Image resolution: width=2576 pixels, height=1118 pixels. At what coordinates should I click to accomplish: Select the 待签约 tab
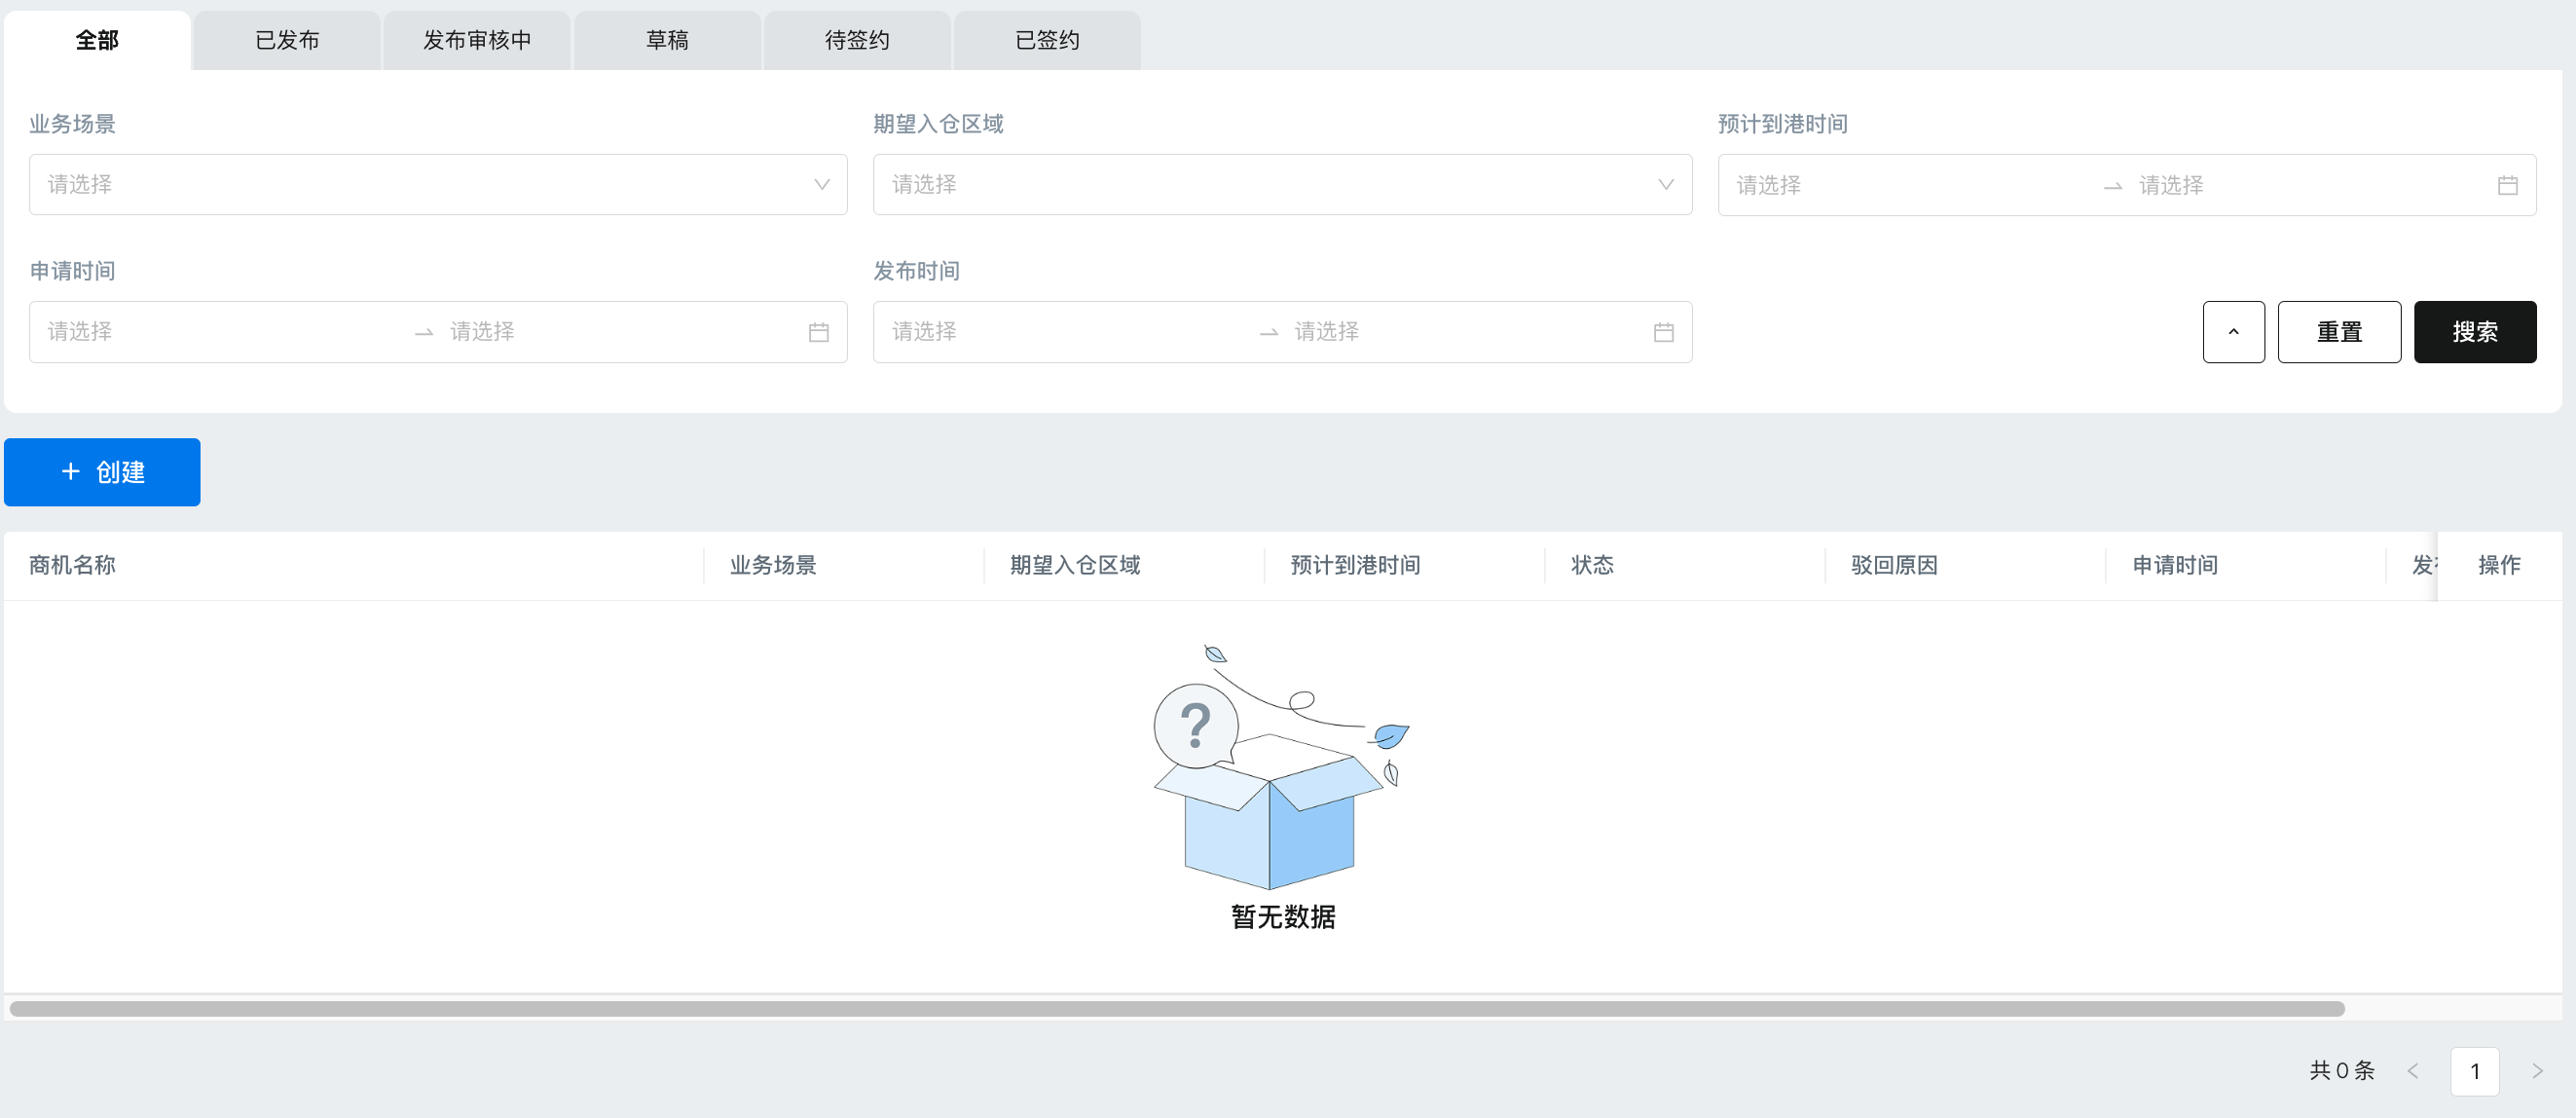[857, 40]
